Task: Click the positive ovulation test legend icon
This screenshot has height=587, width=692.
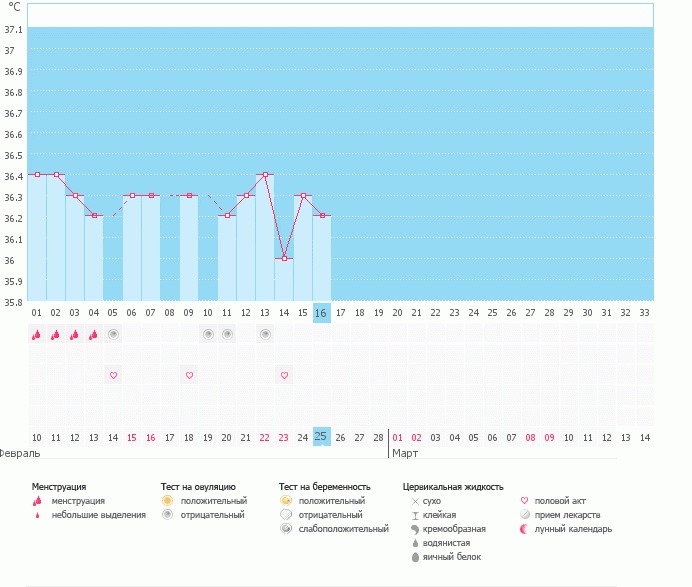Action: [168, 500]
